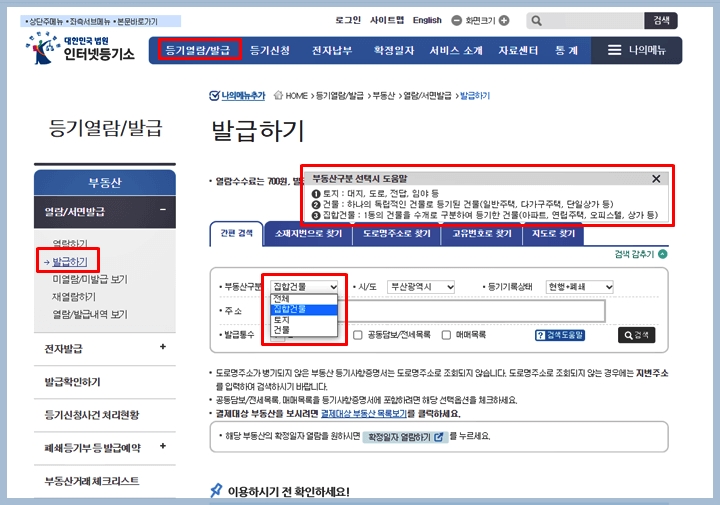
Task: Click the 확정일자 열람하기 external link icon
Action: pyautogui.click(x=439, y=437)
